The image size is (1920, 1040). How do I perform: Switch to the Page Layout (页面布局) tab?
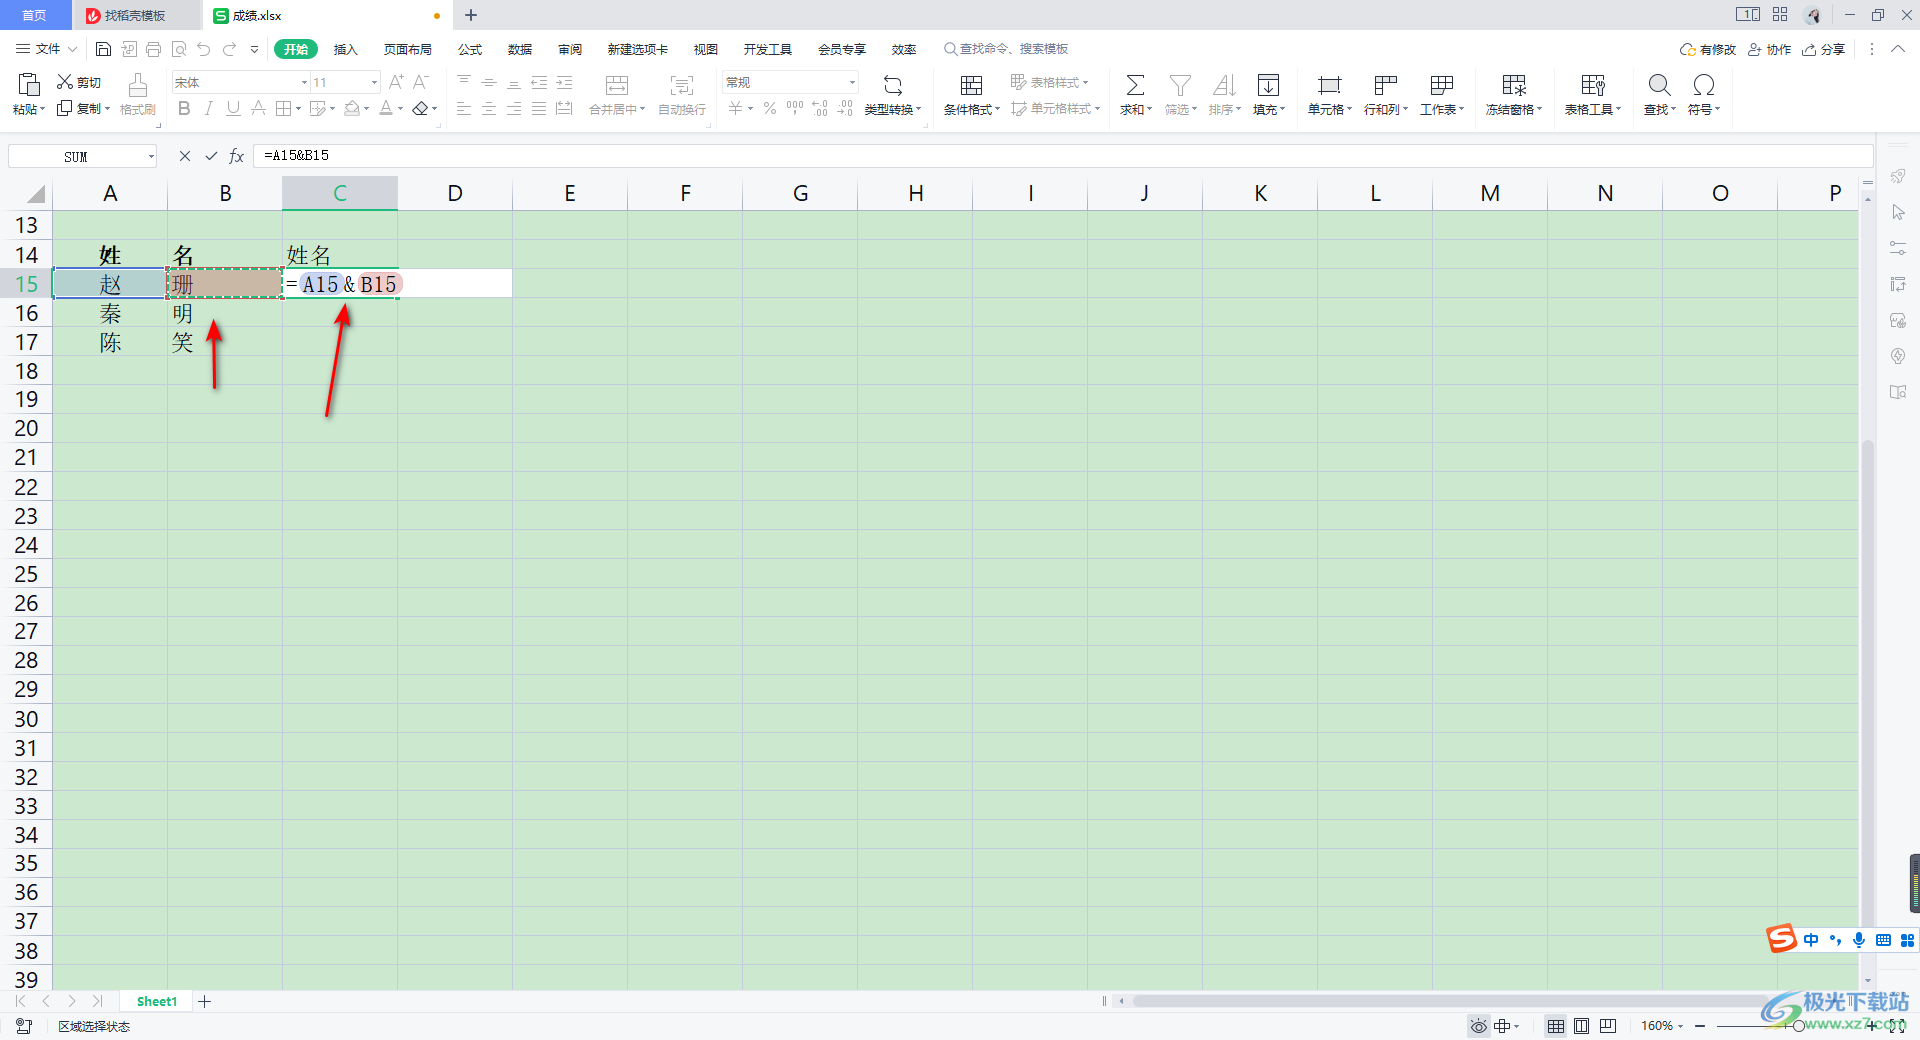(408, 49)
